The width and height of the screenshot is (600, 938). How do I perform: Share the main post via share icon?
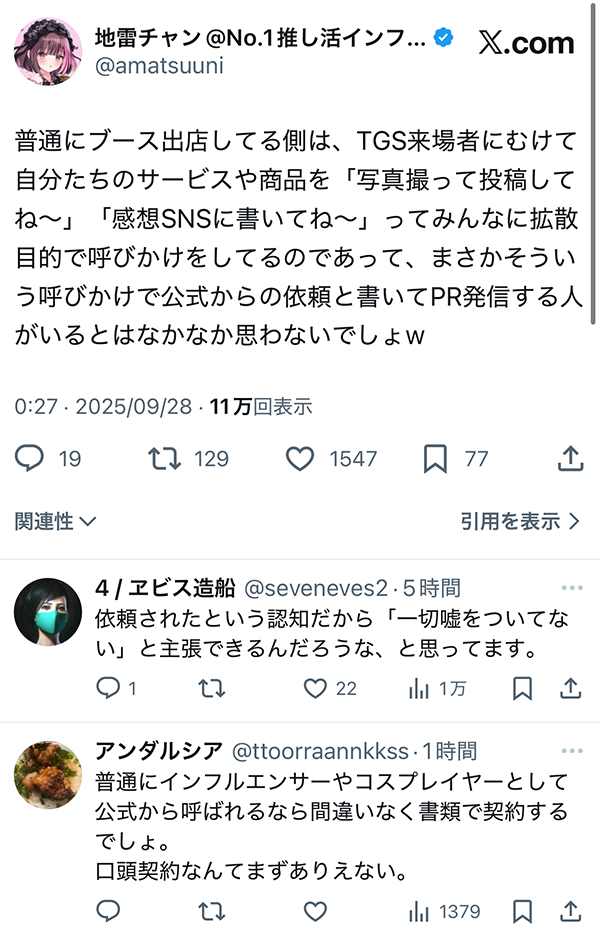coord(569,459)
